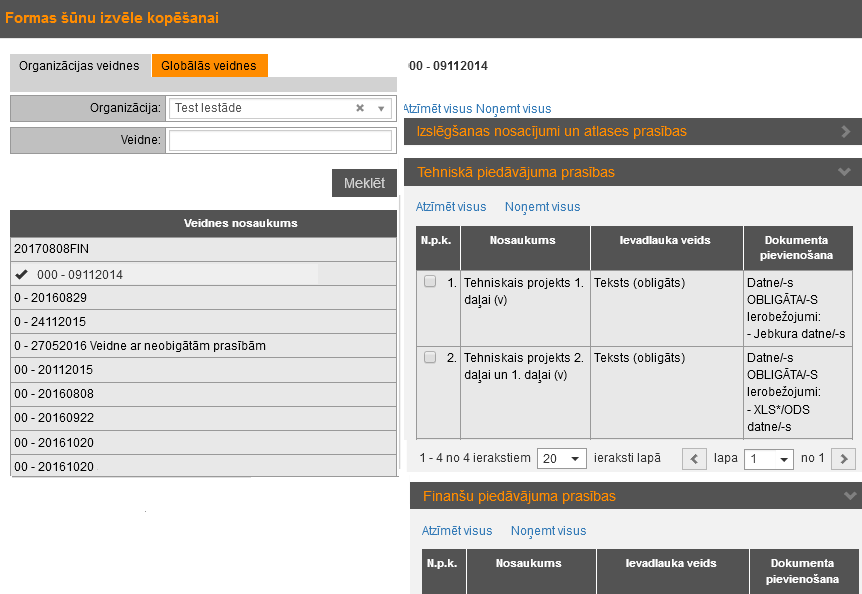Focus the Veidne text input field

pos(280,140)
